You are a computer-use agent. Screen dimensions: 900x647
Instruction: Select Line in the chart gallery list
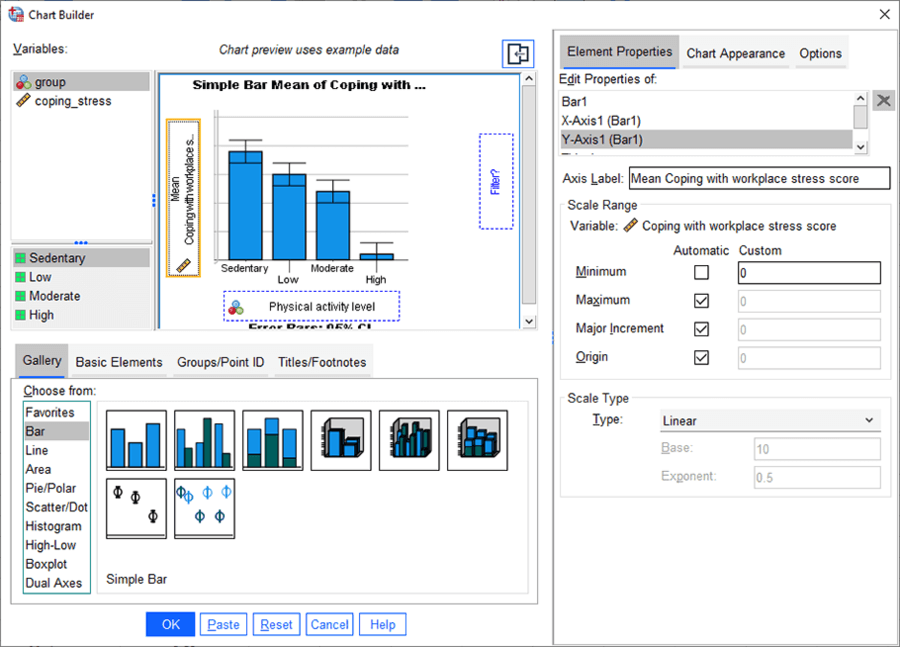click(x=37, y=450)
